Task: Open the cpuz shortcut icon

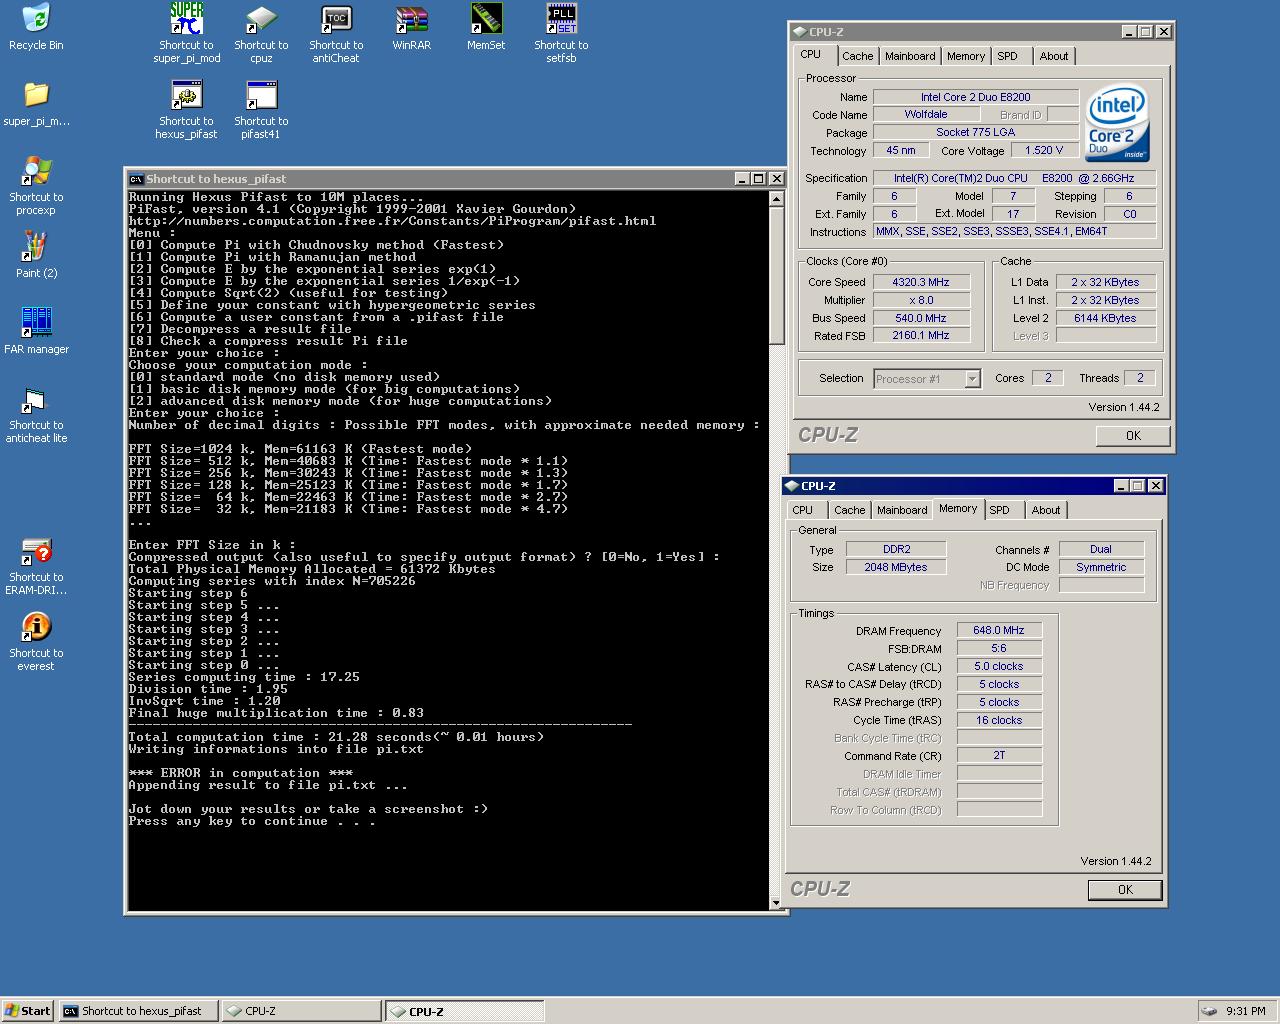Action: pos(261,18)
